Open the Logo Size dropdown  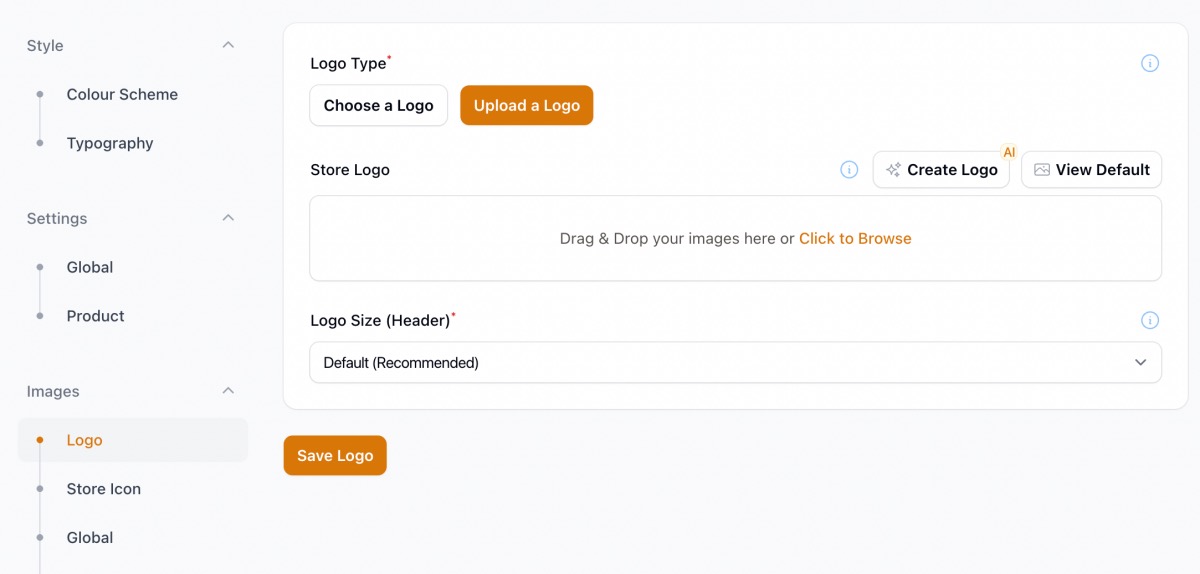click(736, 362)
